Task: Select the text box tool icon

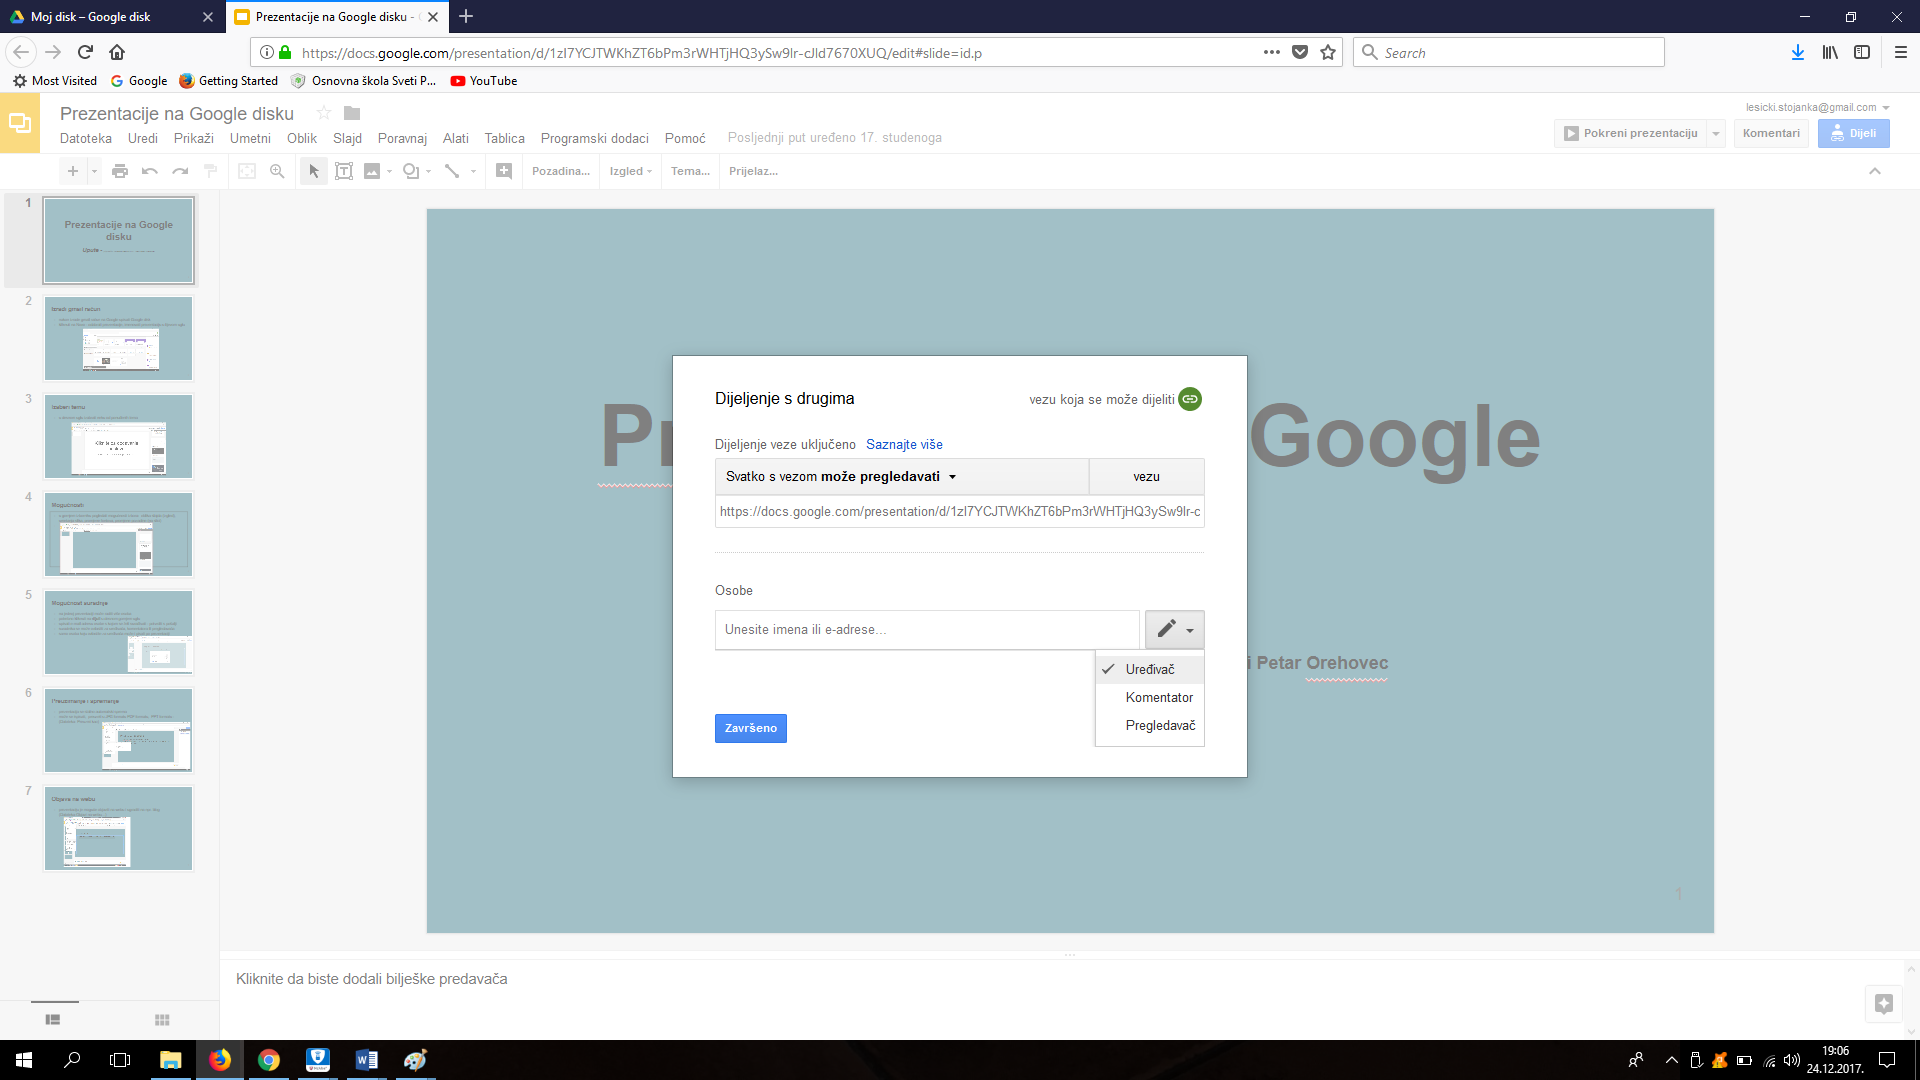Action: tap(343, 171)
